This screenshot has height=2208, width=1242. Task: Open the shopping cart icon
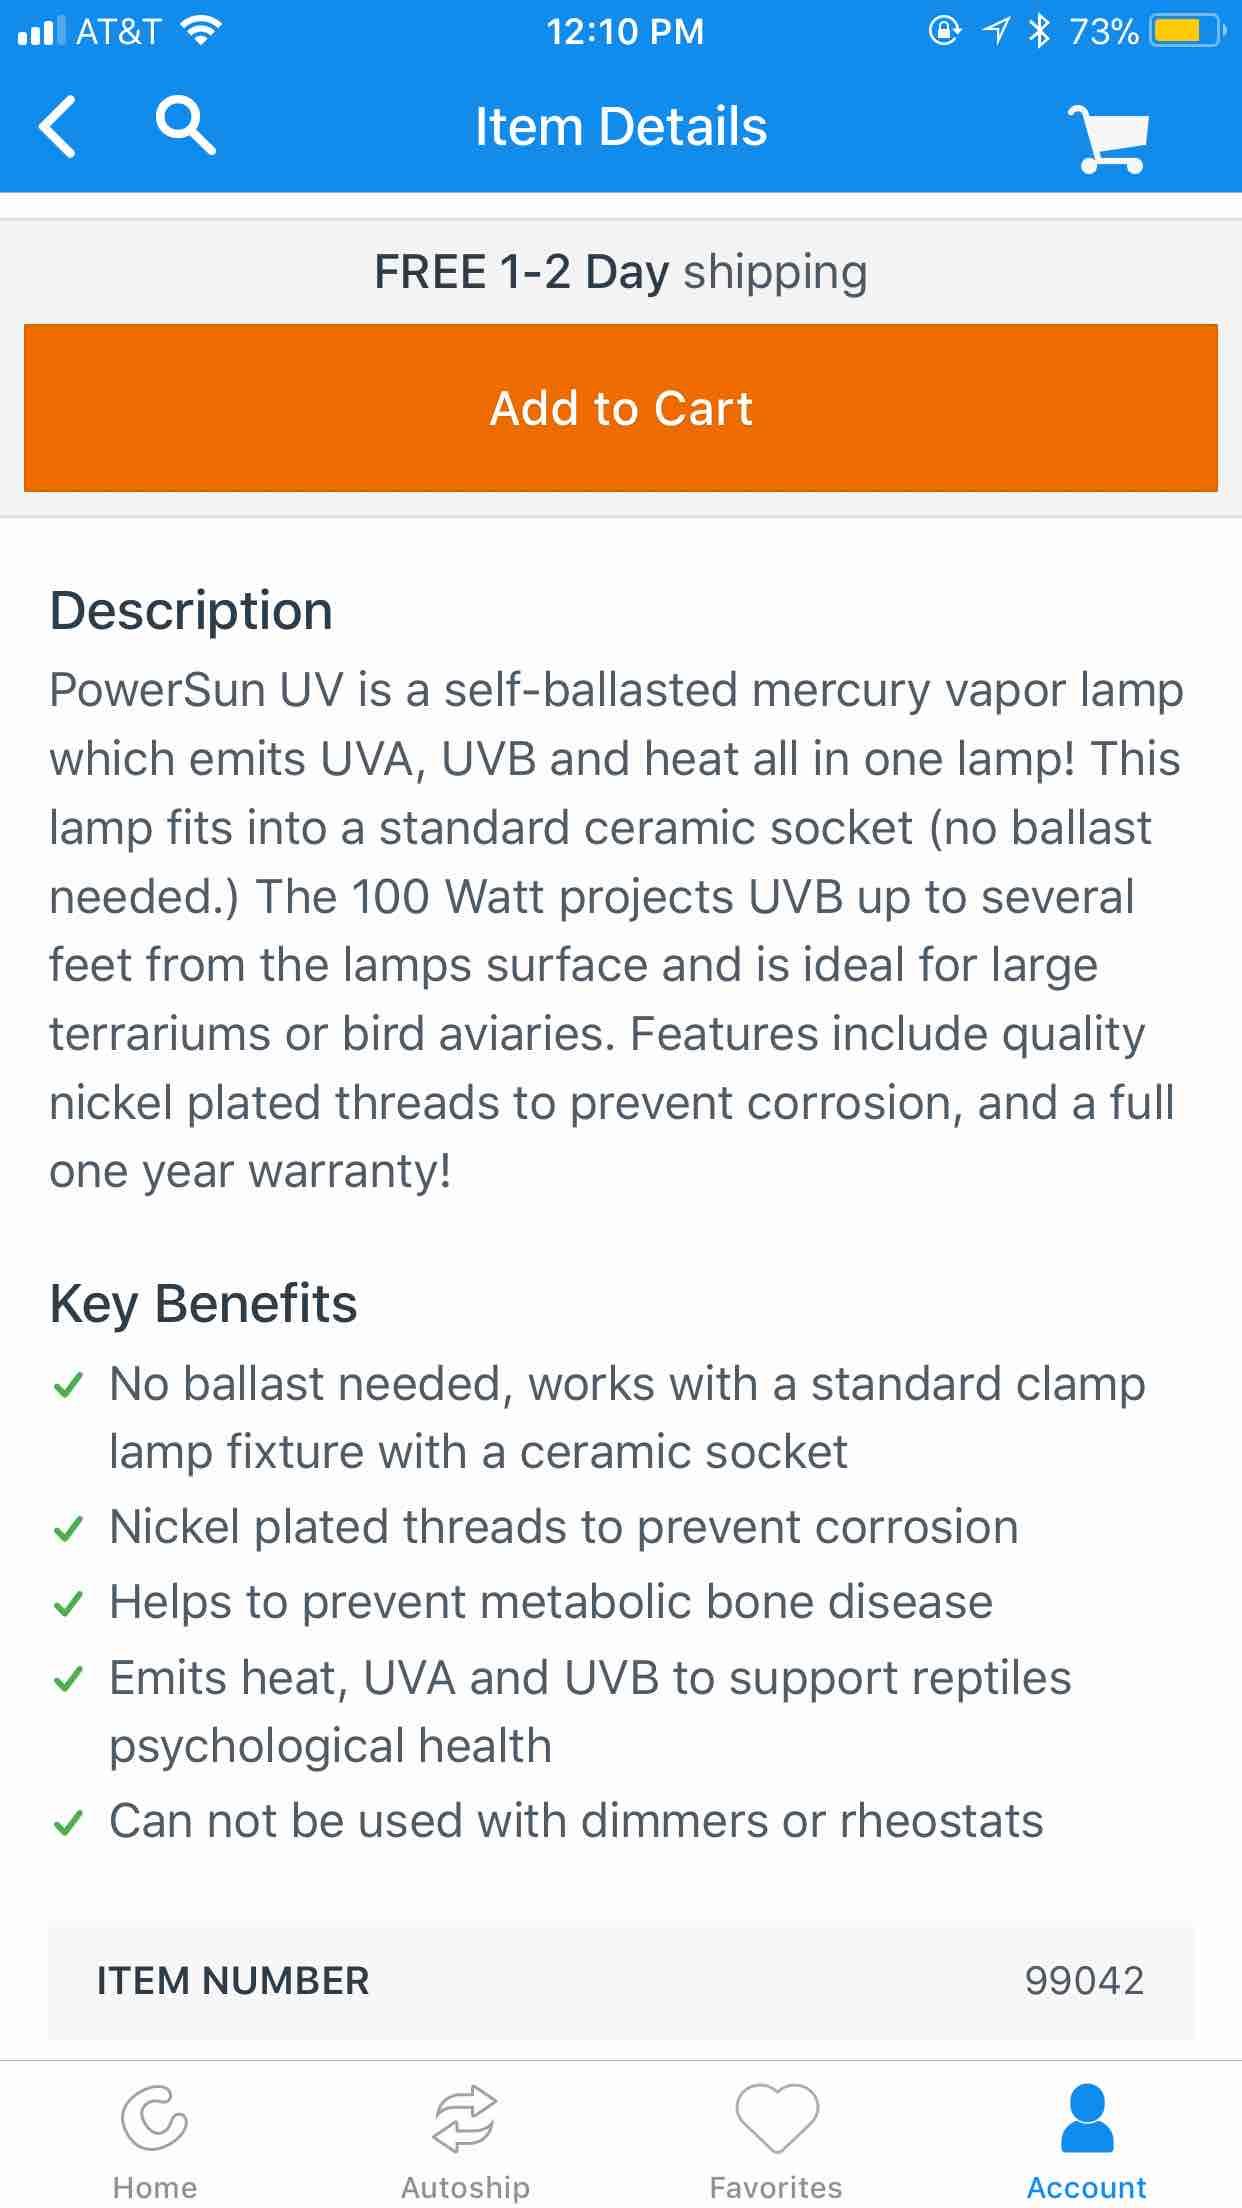pyautogui.click(x=1108, y=139)
